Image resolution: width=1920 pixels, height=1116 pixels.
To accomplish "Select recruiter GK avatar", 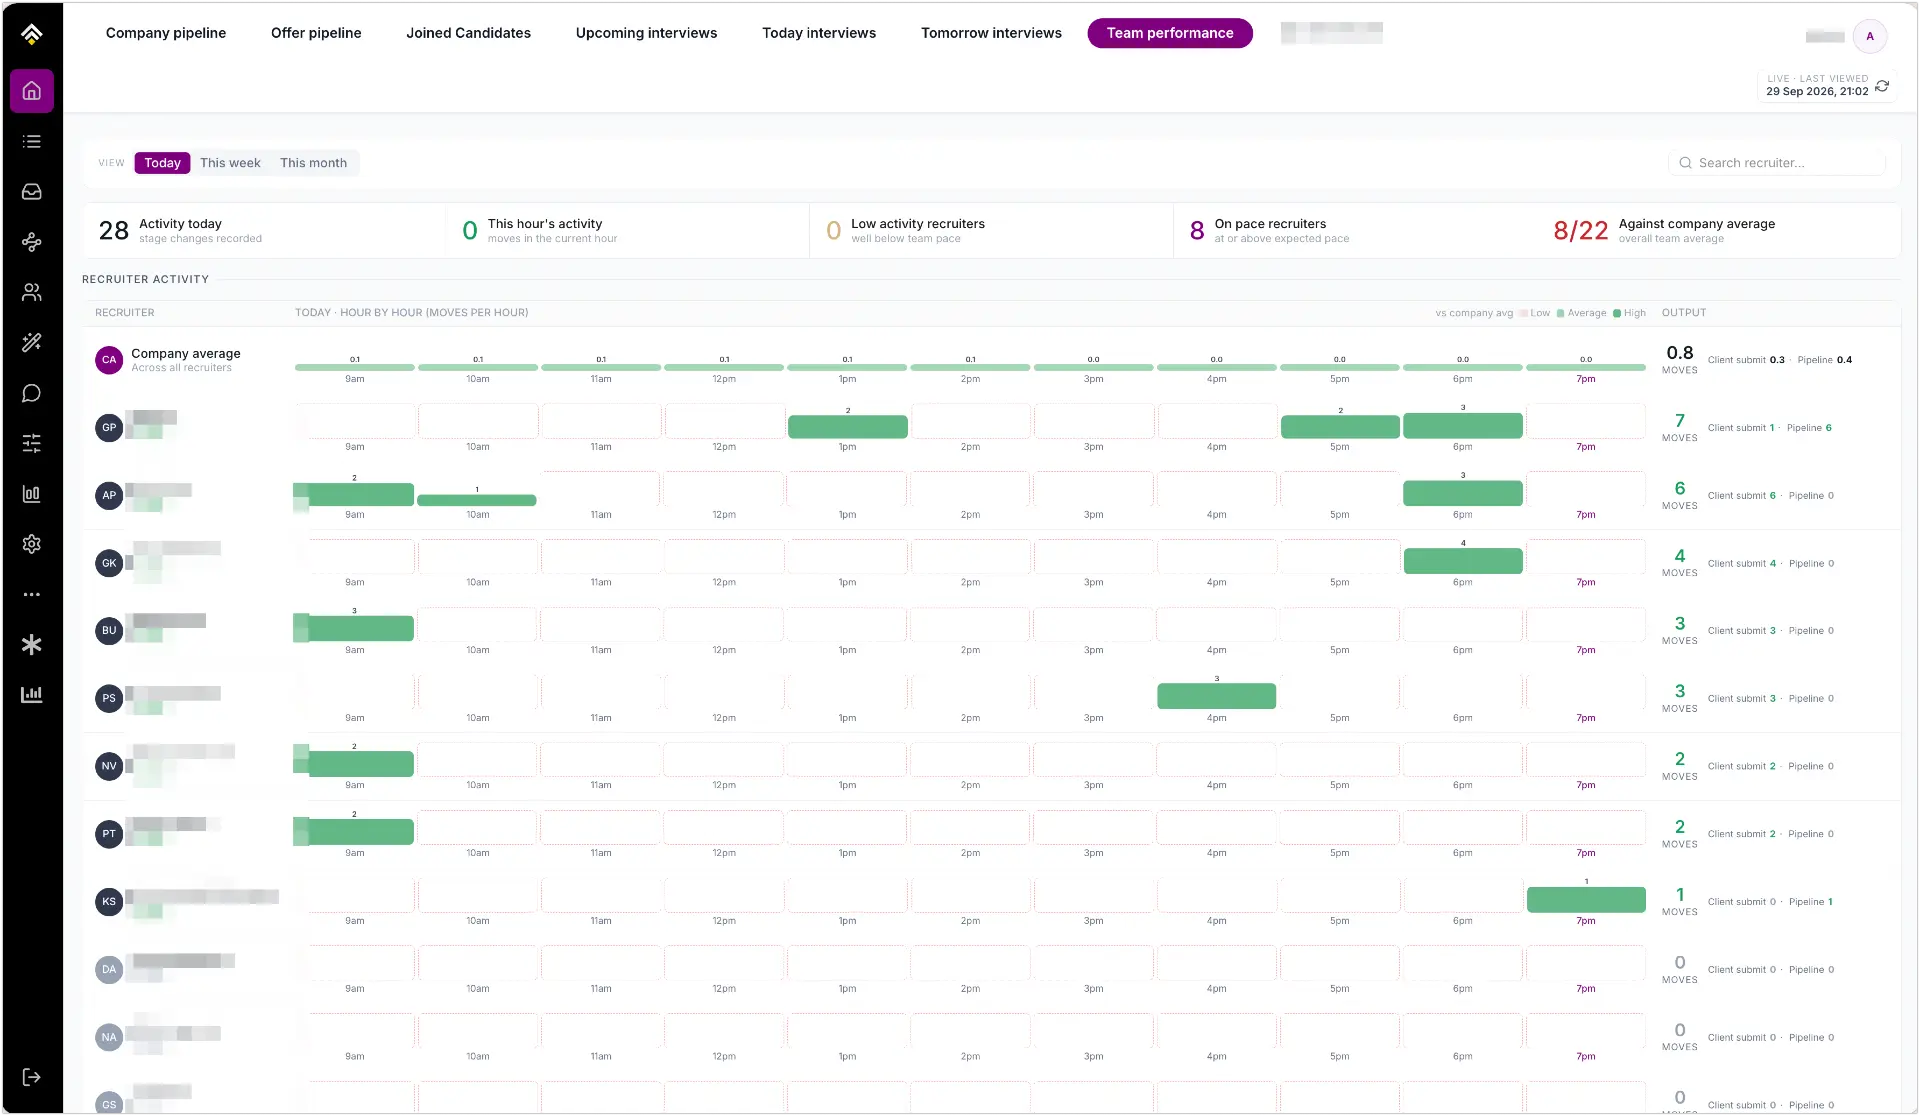I will point(109,563).
